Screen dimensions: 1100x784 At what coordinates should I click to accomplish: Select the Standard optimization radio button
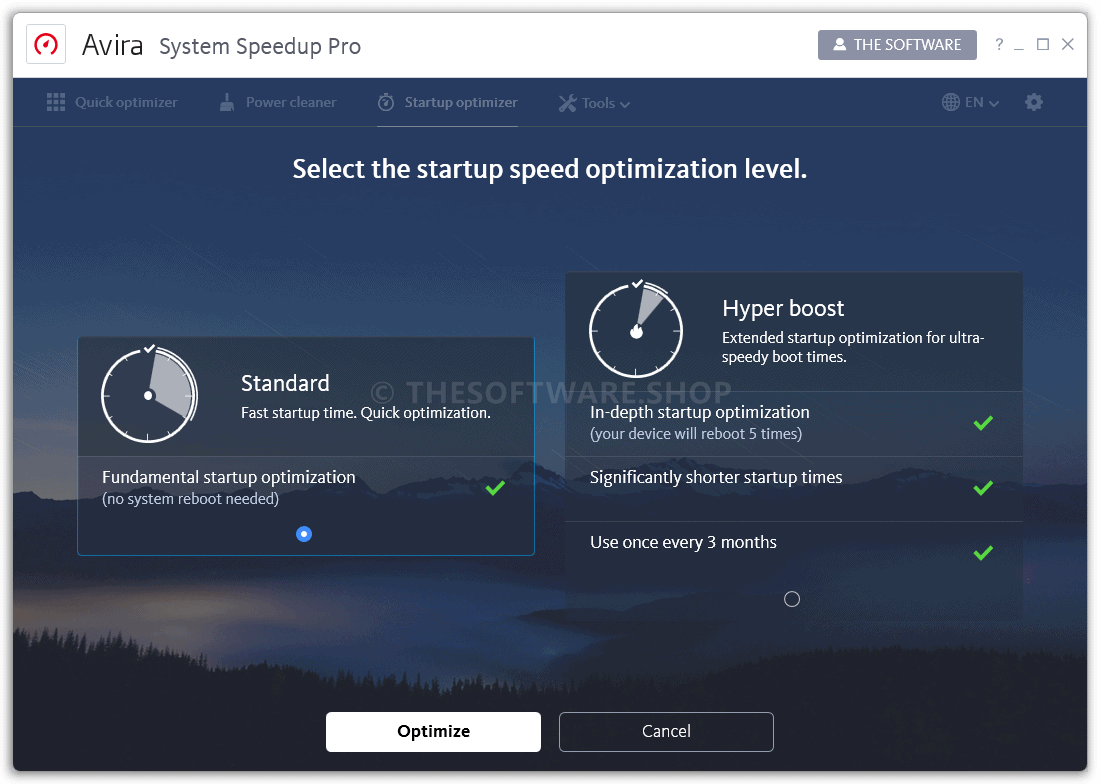click(x=304, y=534)
